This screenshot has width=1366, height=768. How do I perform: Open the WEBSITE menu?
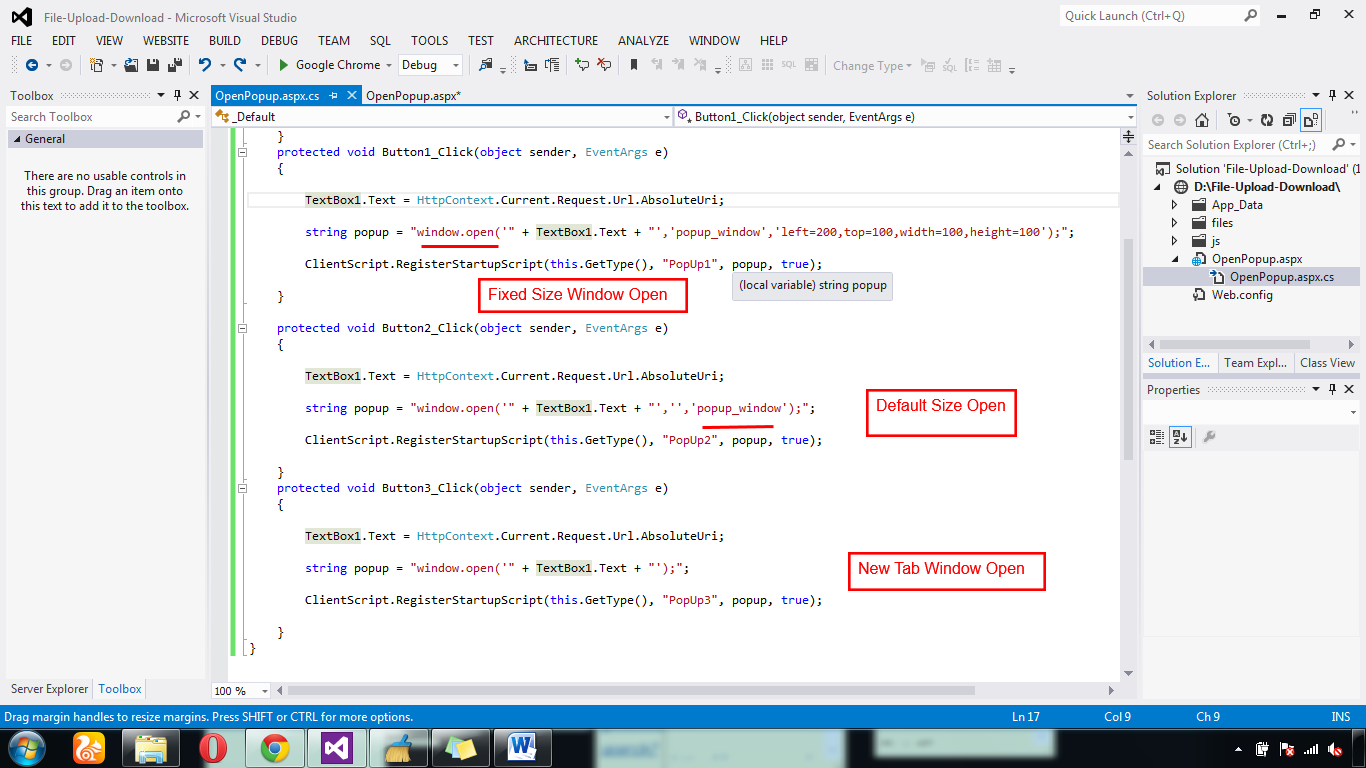coord(166,40)
